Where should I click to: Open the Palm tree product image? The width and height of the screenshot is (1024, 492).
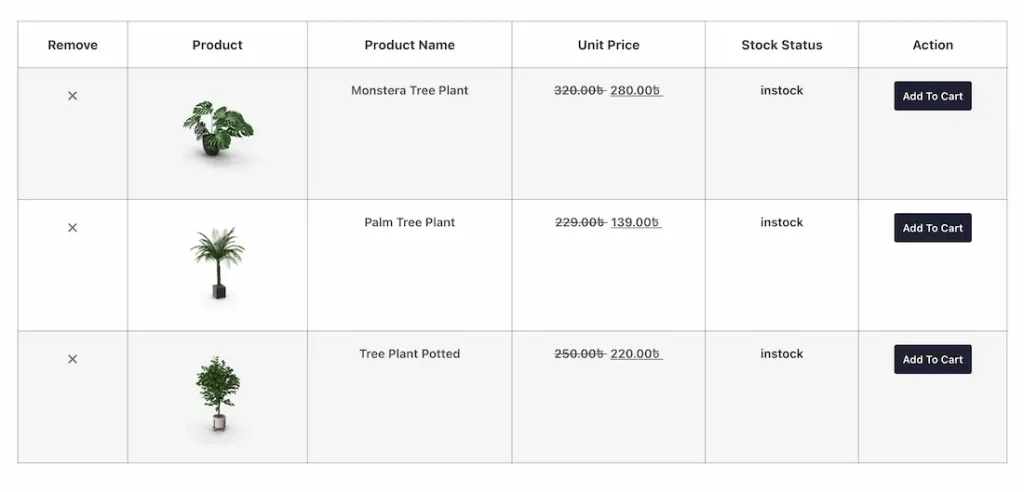pyautogui.click(x=217, y=263)
